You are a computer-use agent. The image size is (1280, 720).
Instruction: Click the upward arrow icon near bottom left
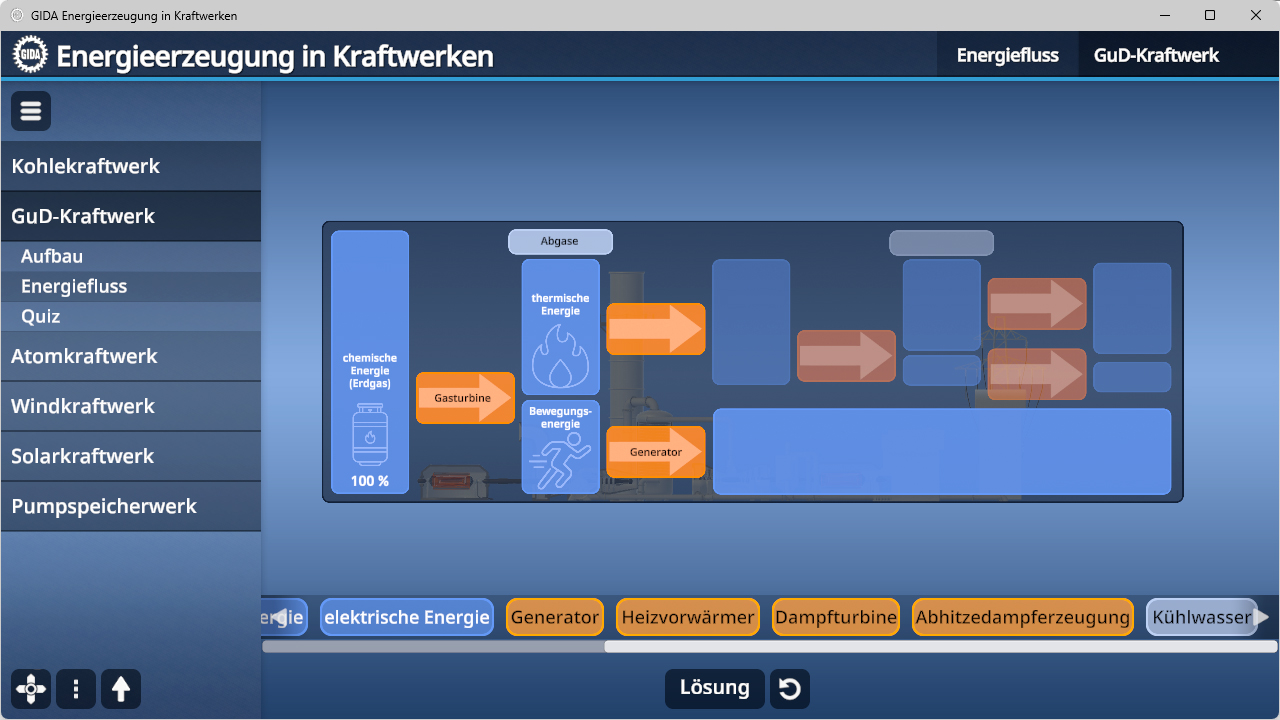pyautogui.click(x=121, y=689)
